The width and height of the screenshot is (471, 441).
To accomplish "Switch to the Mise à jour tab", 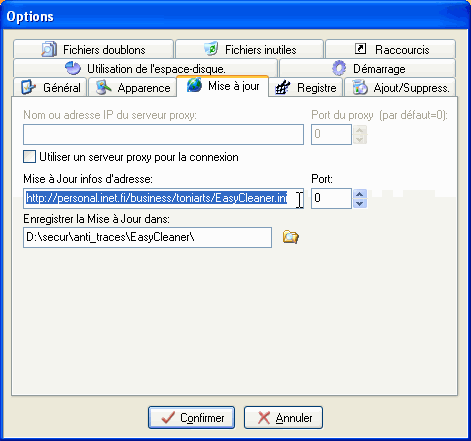I will point(222,86).
